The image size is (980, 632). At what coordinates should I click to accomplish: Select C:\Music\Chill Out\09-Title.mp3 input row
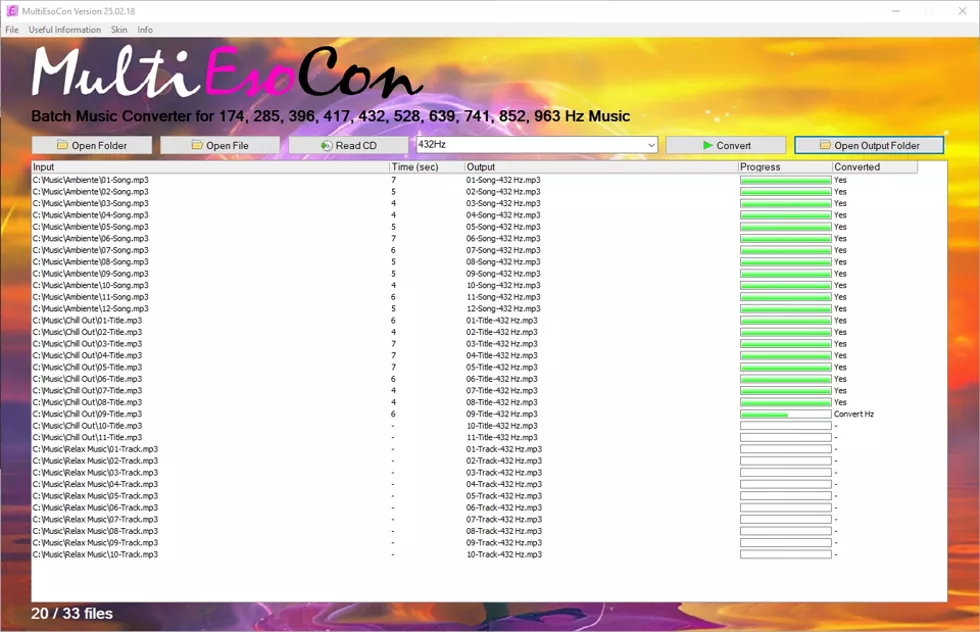point(88,414)
